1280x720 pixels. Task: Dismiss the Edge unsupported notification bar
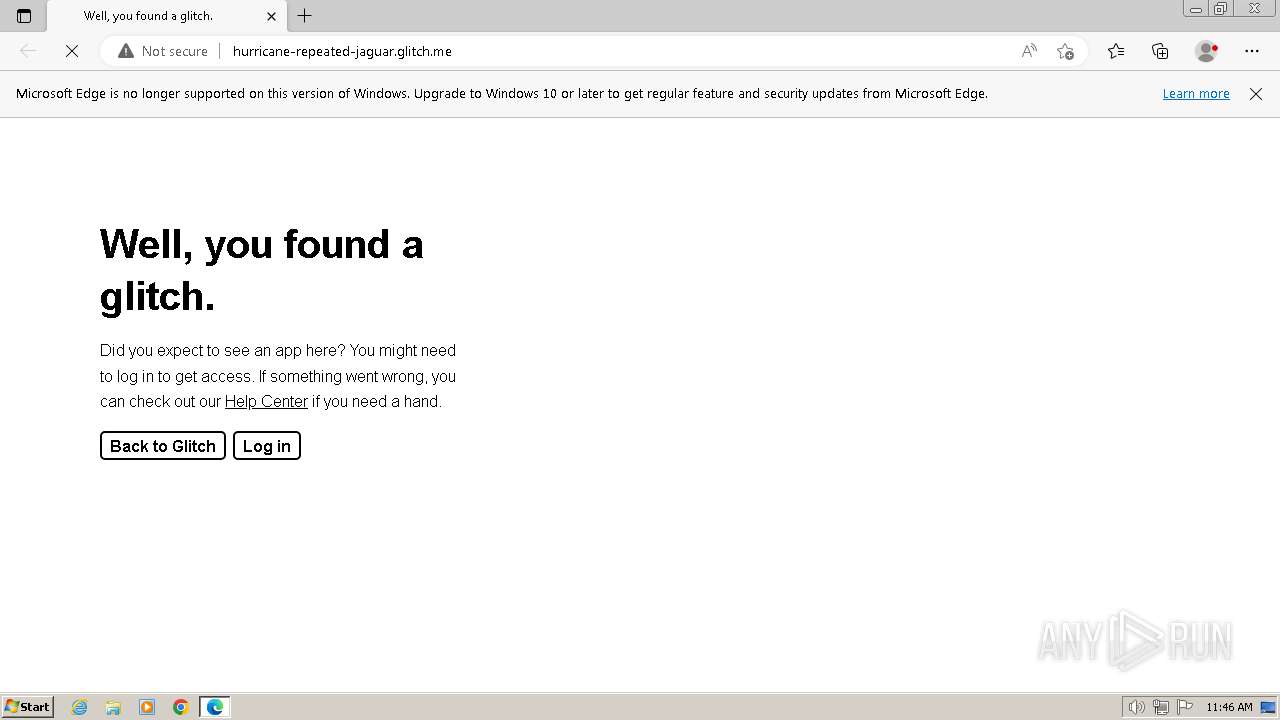[x=1256, y=94]
